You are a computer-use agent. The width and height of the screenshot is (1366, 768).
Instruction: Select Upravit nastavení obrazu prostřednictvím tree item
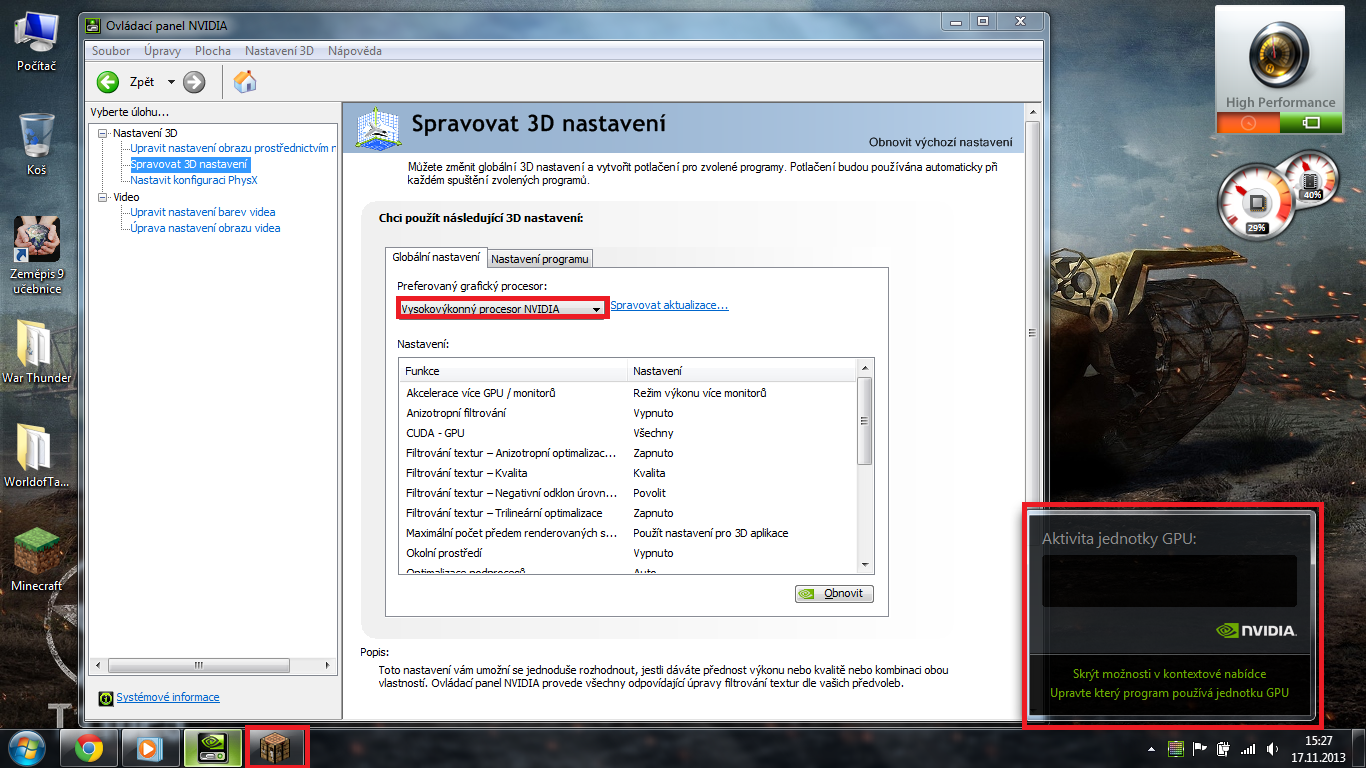coord(232,148)
